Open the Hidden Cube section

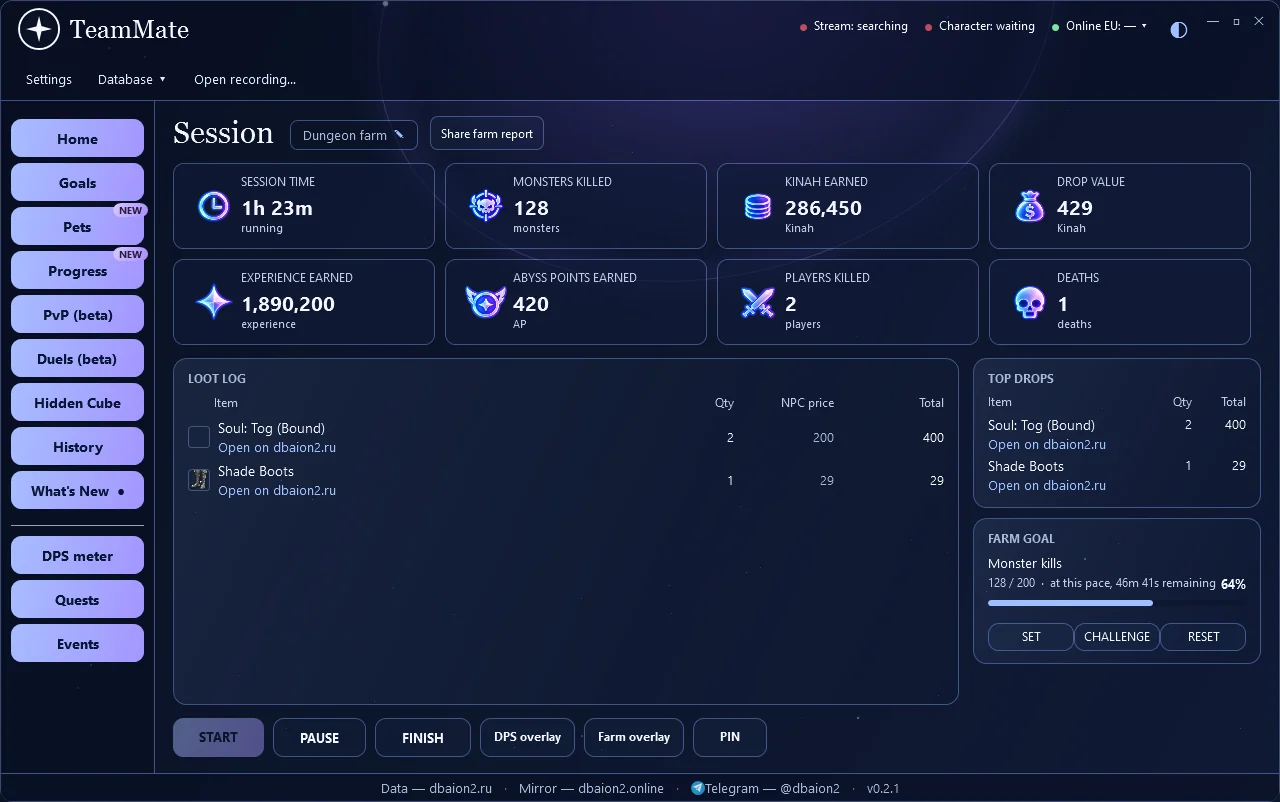tap(78, 403)
